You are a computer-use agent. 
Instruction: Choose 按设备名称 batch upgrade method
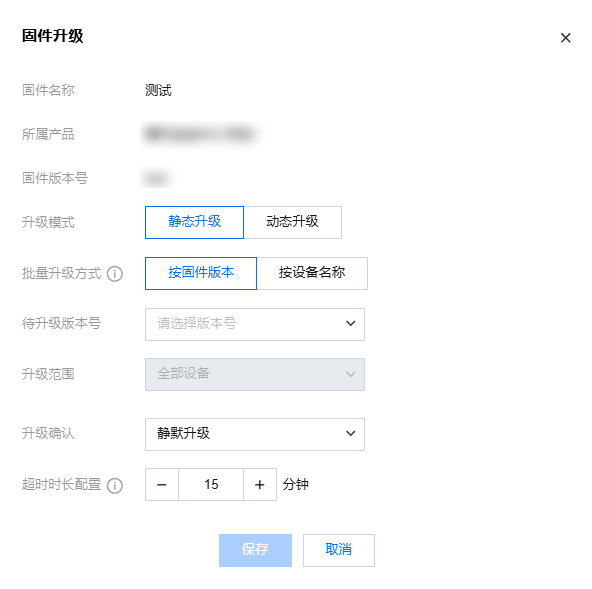tap(312, 273)
